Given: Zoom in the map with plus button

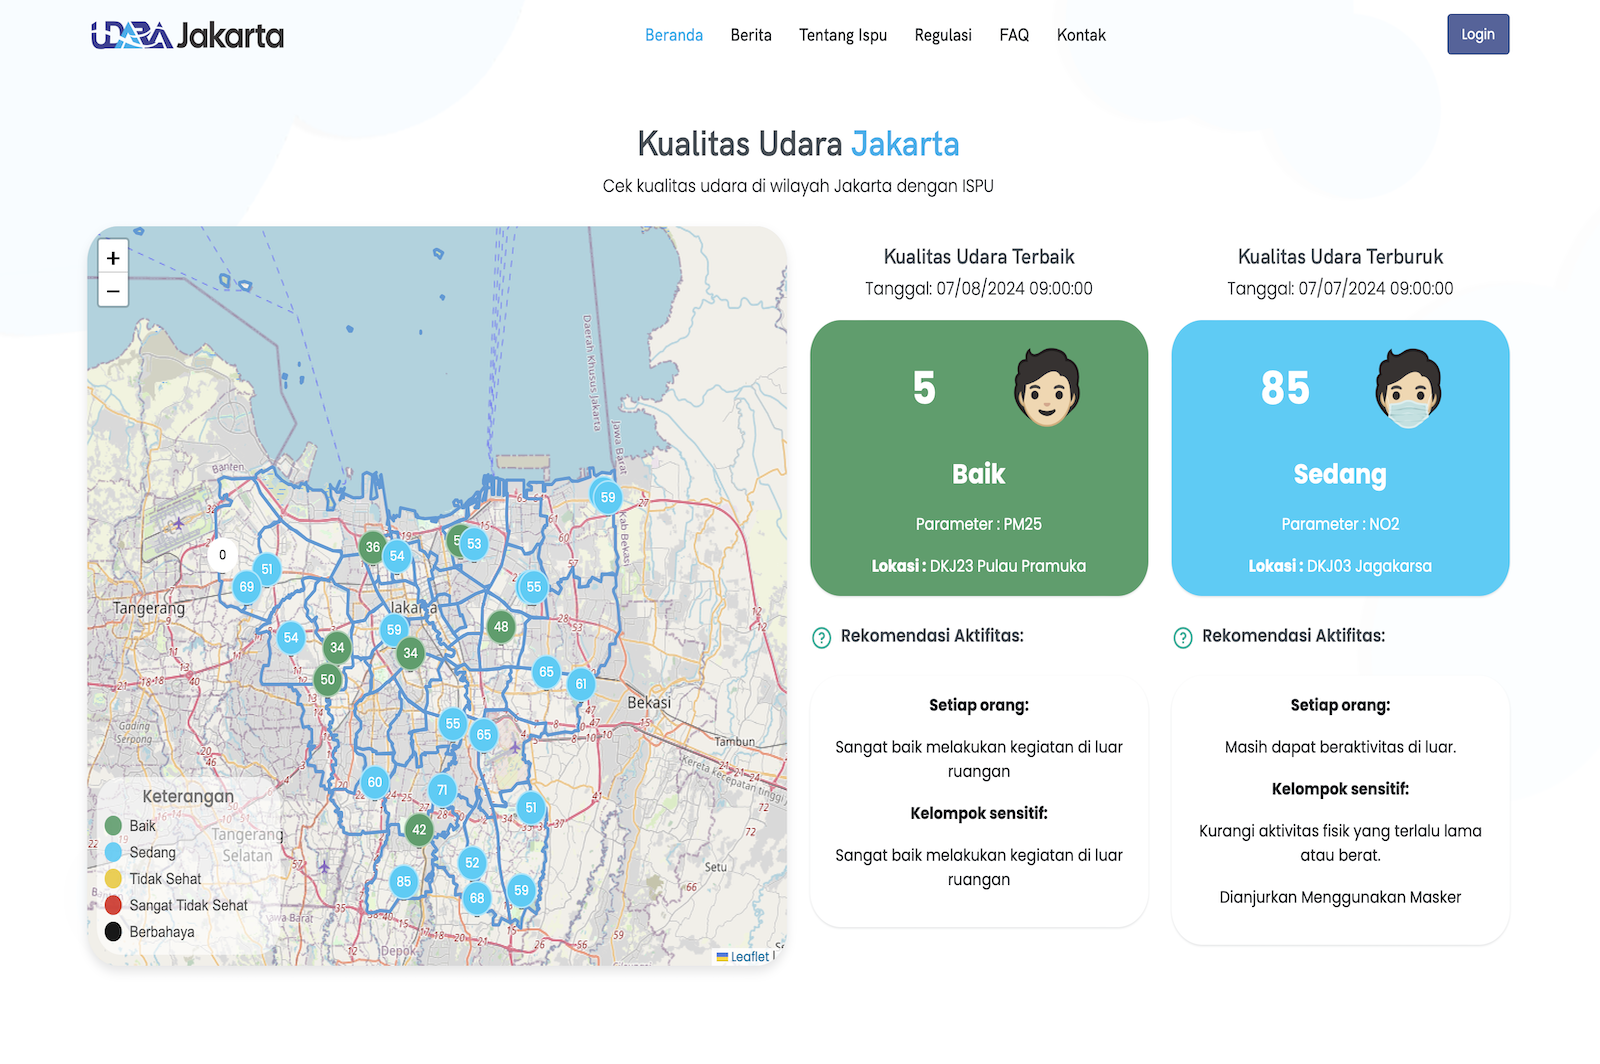Looking at the screenshot, I should [x=113, y=258].
